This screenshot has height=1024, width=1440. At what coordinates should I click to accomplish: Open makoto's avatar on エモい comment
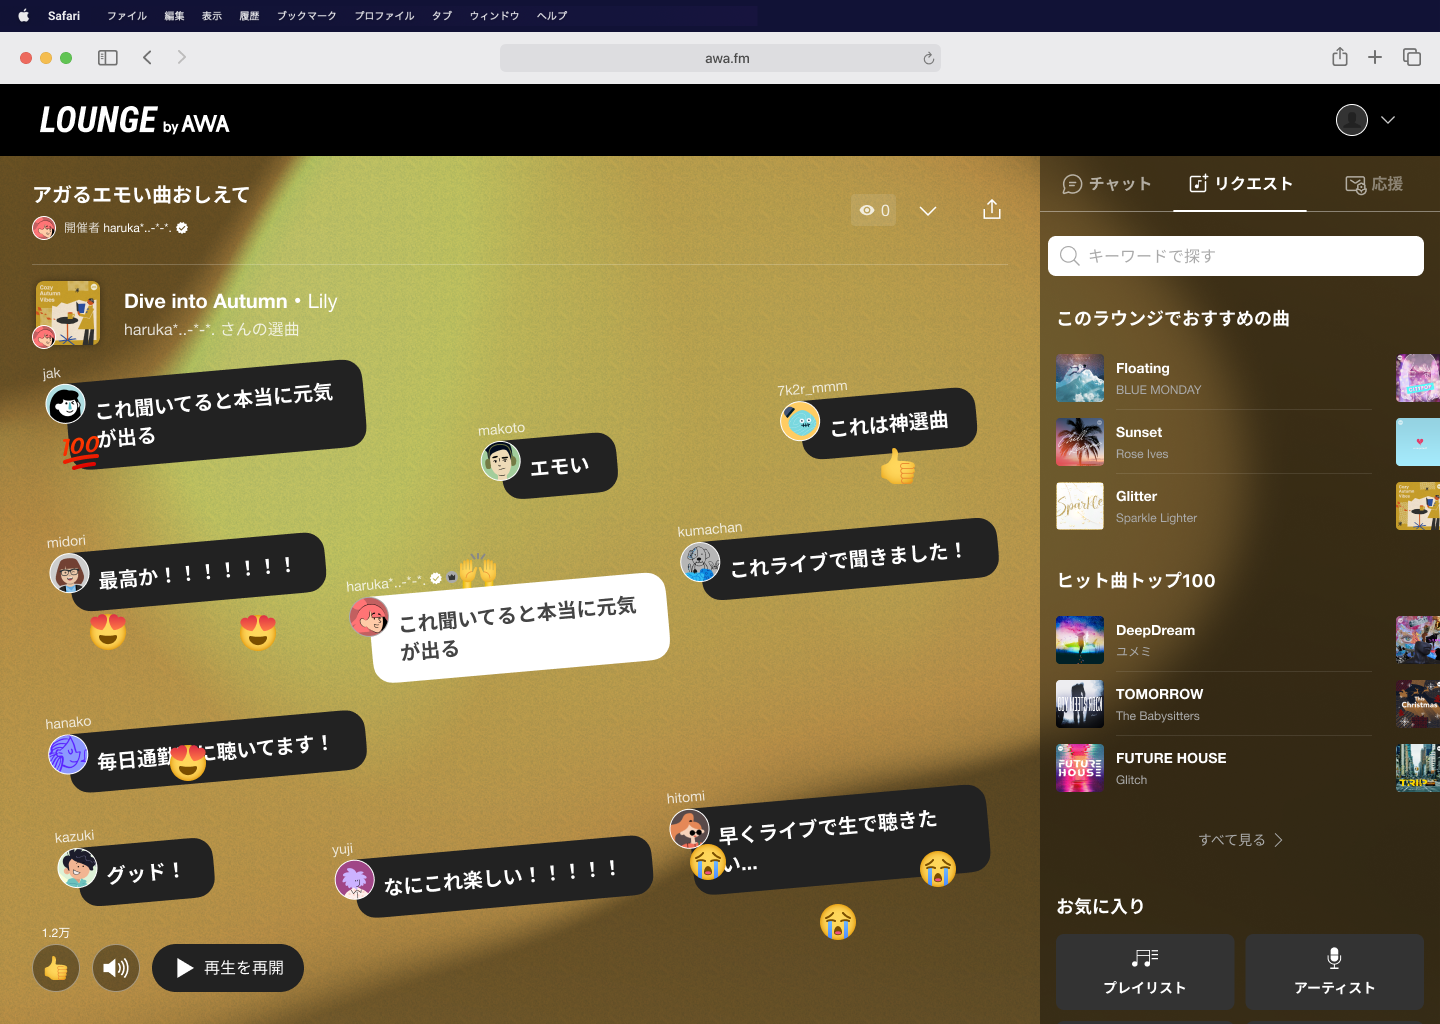[500, 461]
